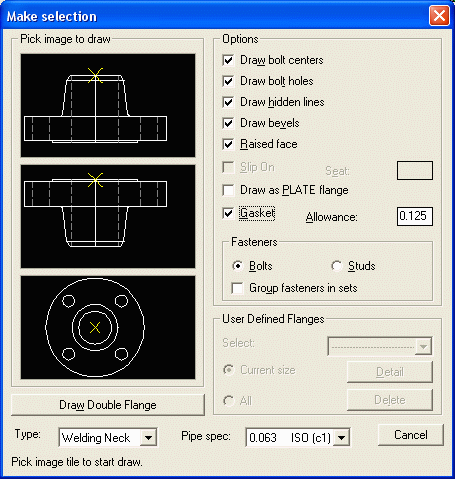Close the Make selection dialog
This screenshot has width=455, height=479.
coord(439,16)
